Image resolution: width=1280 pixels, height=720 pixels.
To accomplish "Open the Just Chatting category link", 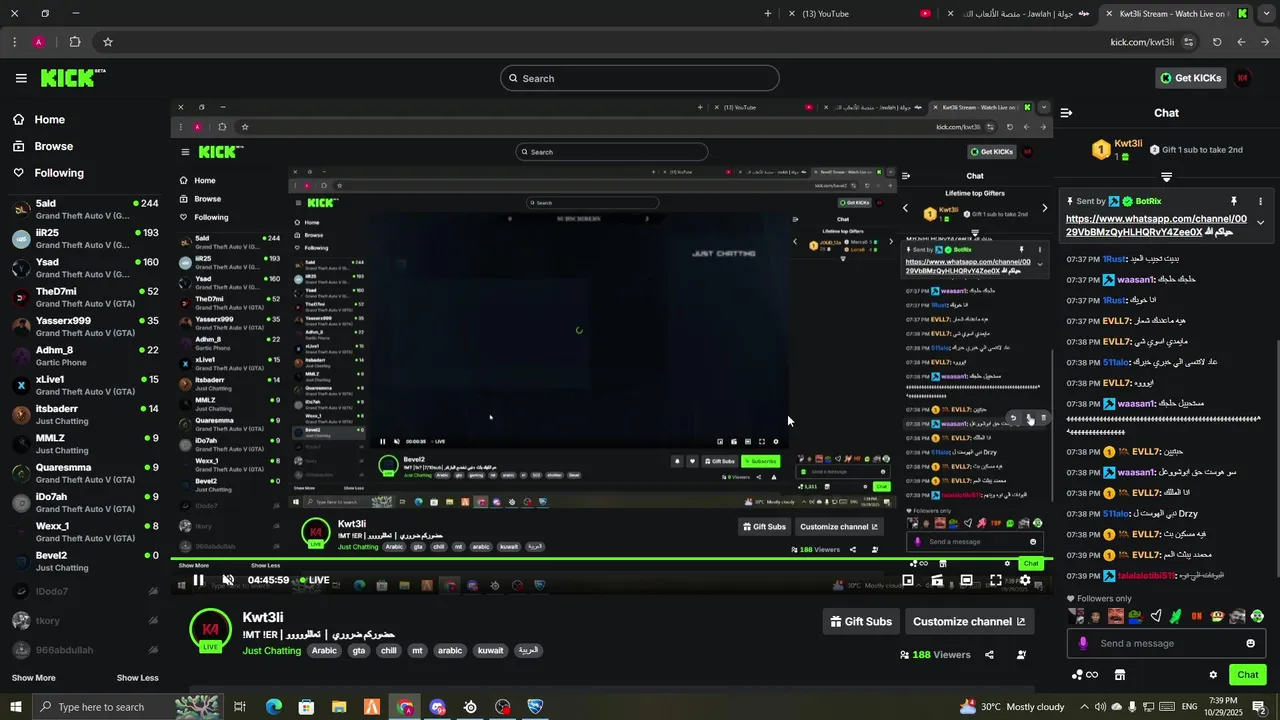I will 272,651.
